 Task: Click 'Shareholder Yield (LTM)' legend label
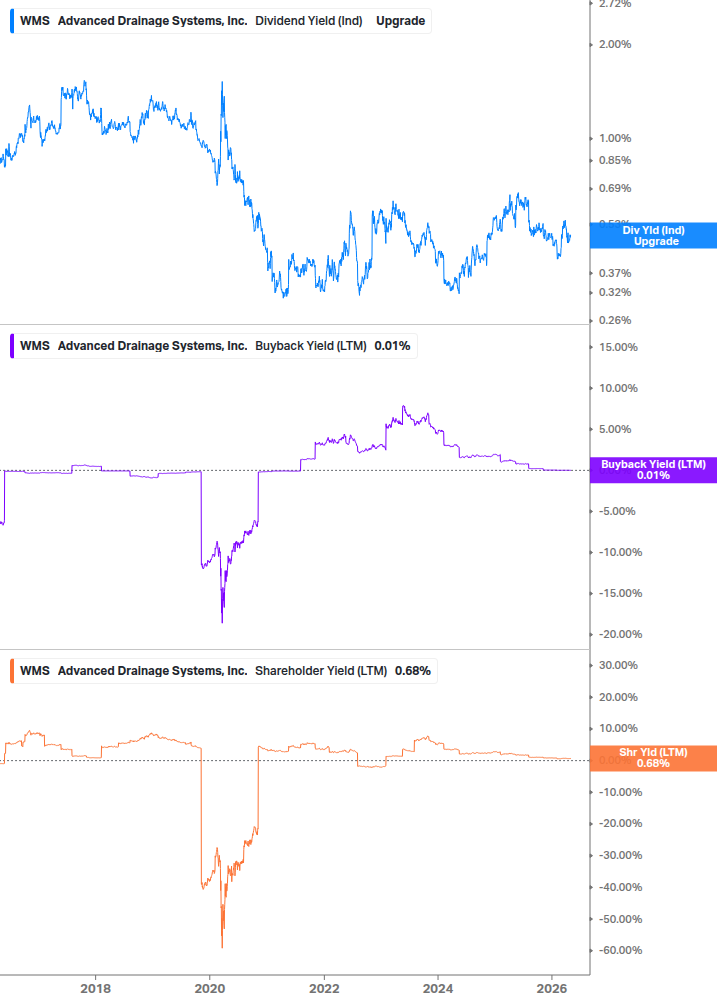pos(321,670)
